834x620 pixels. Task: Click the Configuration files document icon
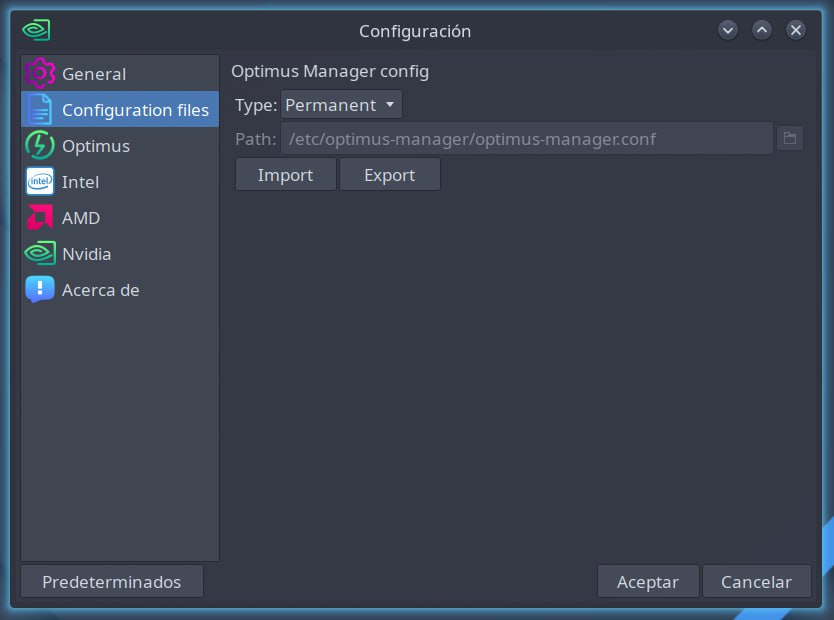click(x=40, y=110)
